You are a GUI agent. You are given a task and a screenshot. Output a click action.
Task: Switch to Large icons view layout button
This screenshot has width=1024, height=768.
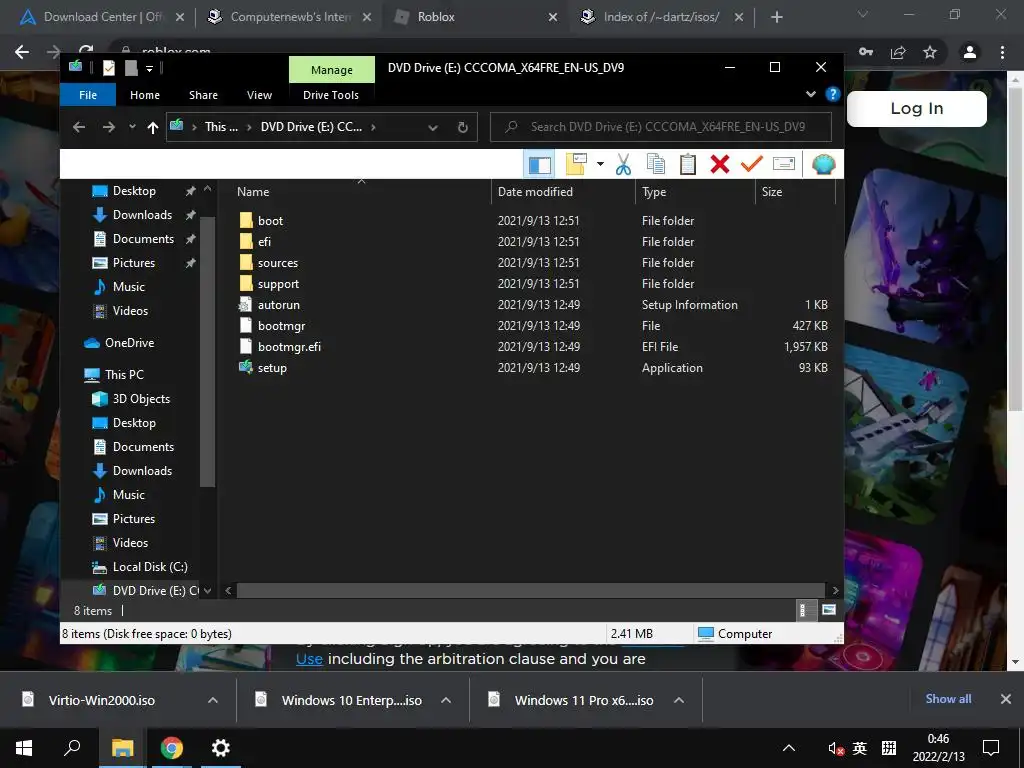pos(829,610)
